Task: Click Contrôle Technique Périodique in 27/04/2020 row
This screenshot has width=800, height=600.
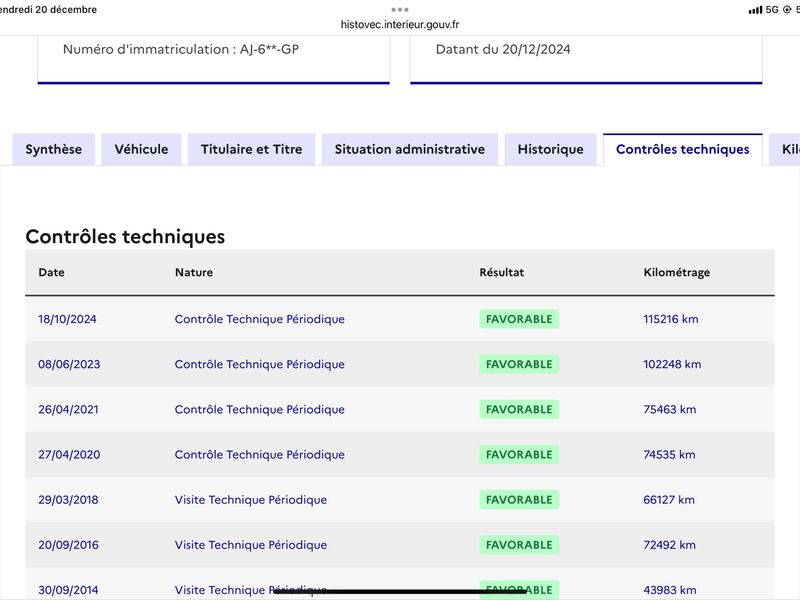Action: pos(260,455)
